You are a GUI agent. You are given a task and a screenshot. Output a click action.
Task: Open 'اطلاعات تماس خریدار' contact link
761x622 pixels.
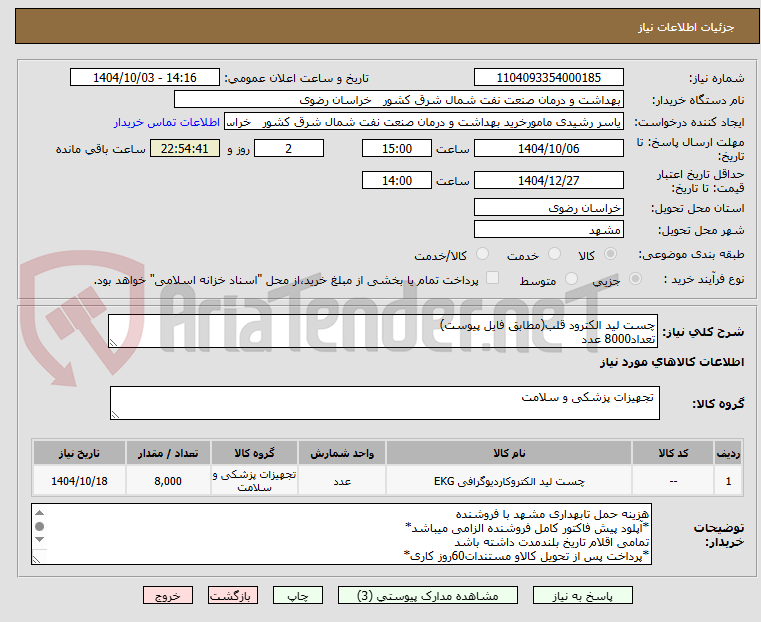coord(167,122)
